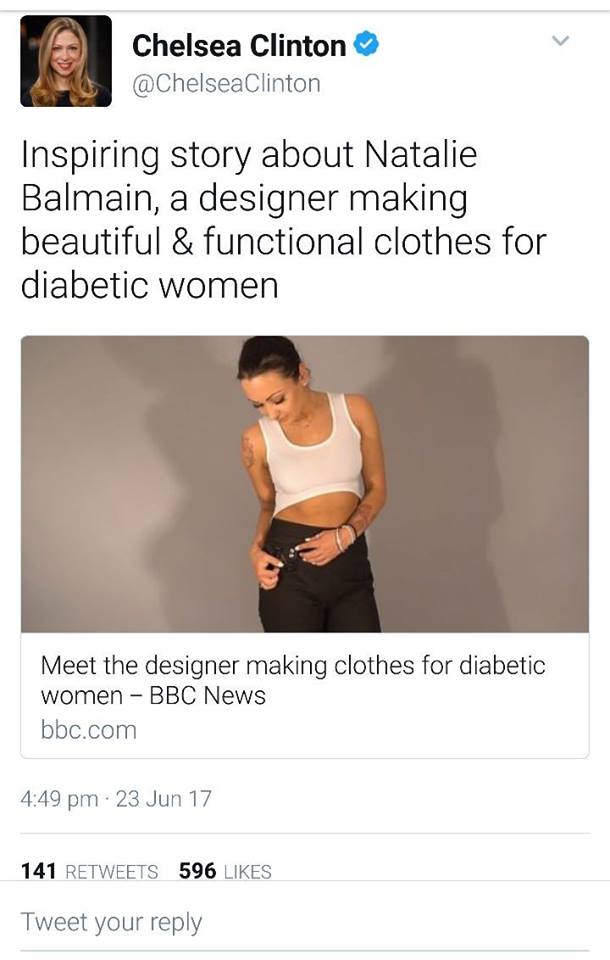View the 141 count of retweets
Viewport: 610px width, 960px height.
point(39,870)
